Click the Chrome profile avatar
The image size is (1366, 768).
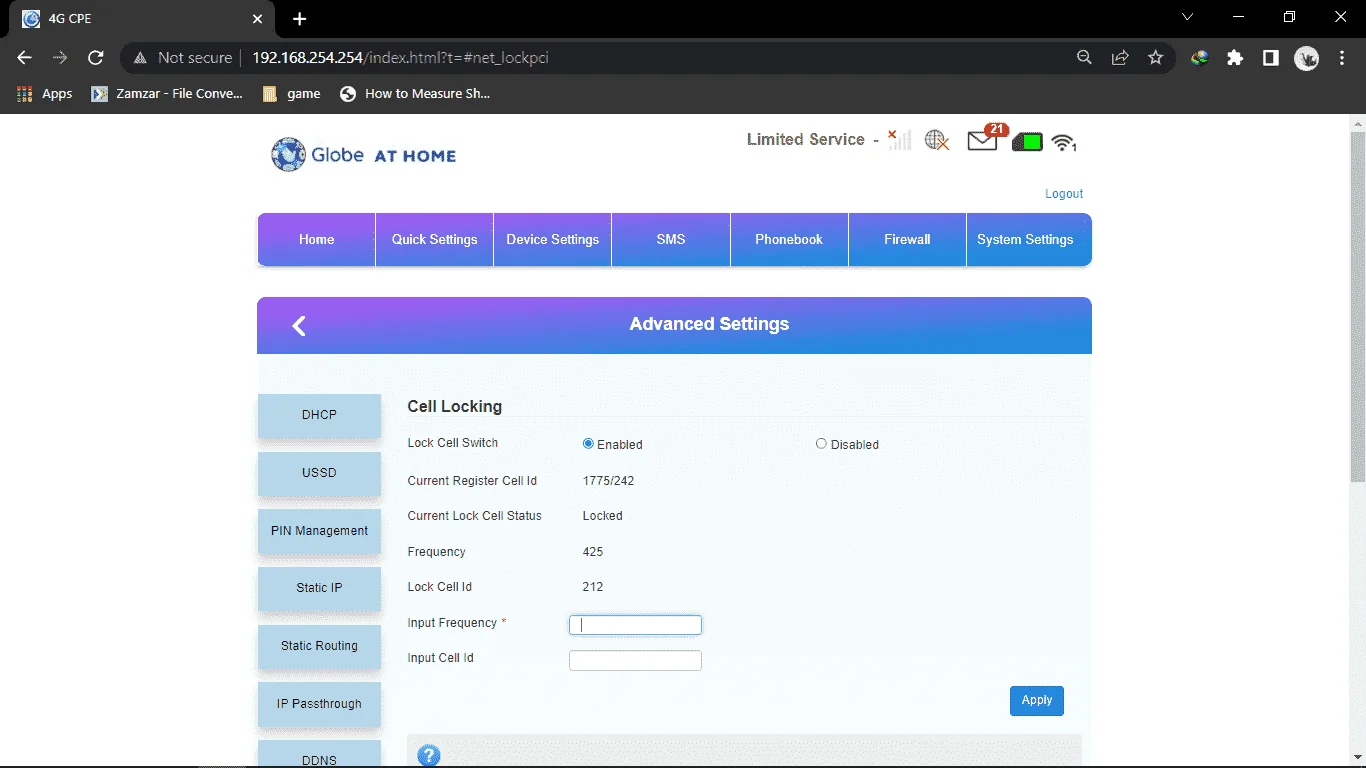[x=1306, y=58]
